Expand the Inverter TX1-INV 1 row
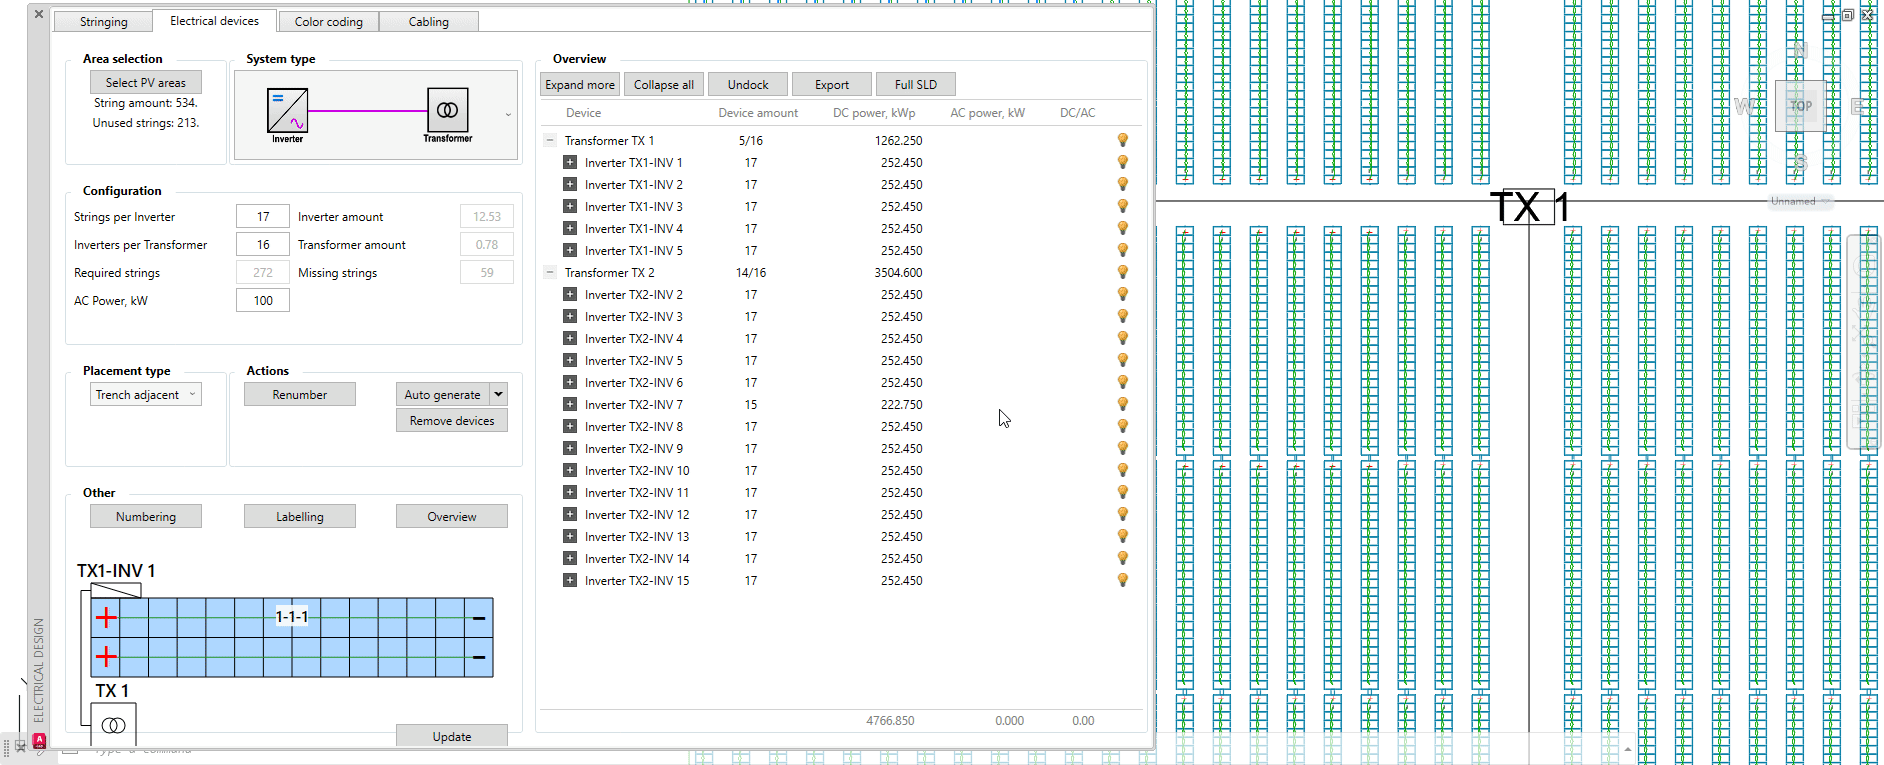The image size is (1884, 765). coord(570,163)
